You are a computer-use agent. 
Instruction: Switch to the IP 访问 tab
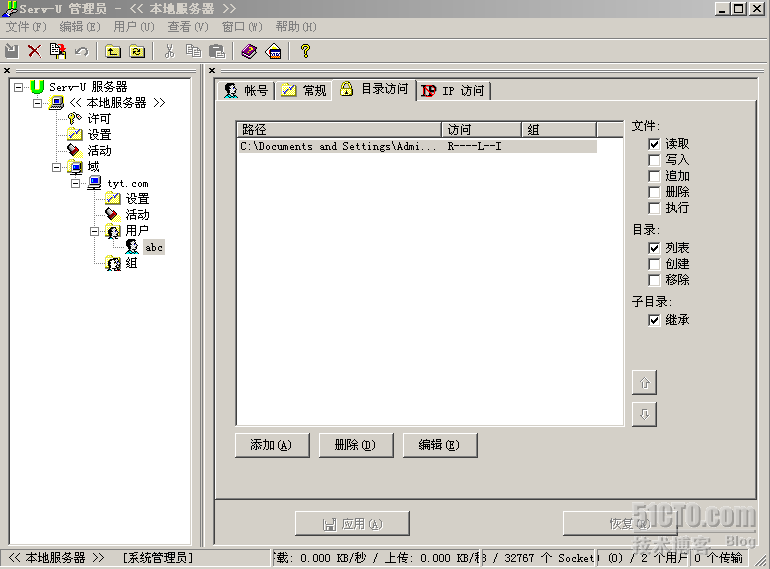coord(453,90)
